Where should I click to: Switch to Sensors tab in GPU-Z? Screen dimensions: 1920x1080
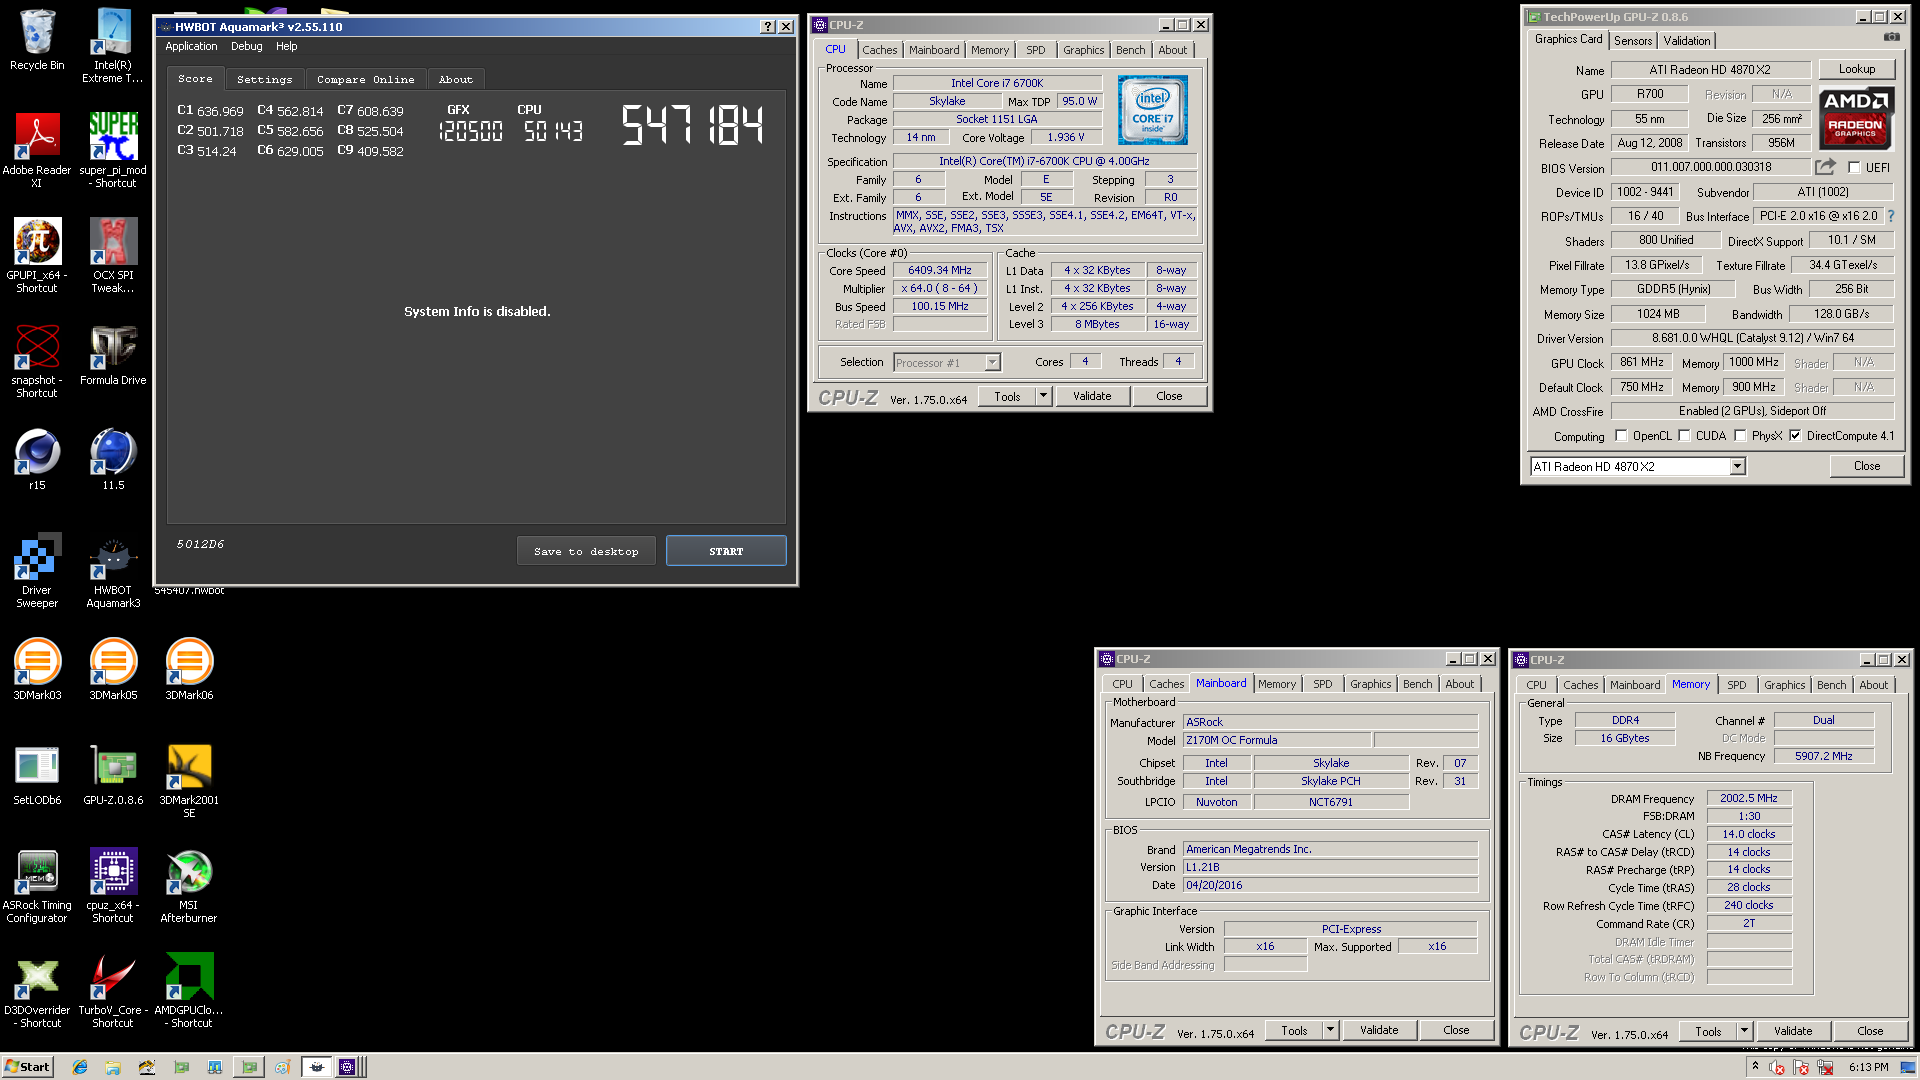coord(1632,41)
